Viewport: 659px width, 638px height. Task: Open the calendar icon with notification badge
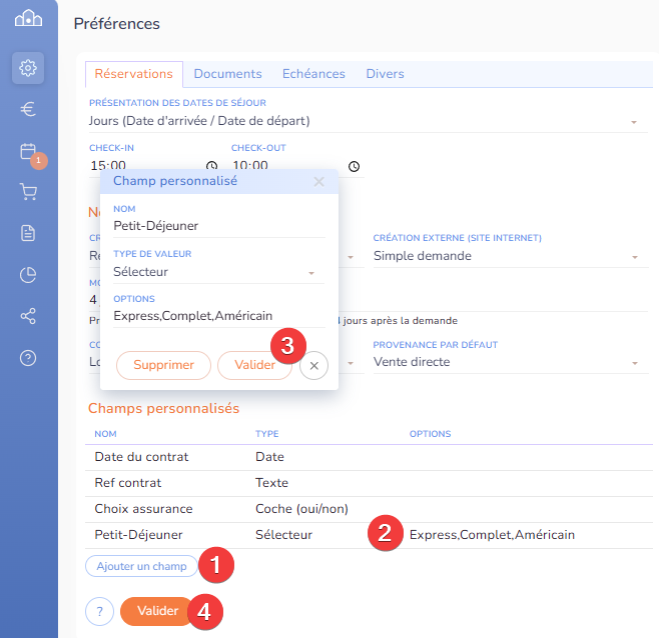[x=28, y=151]
